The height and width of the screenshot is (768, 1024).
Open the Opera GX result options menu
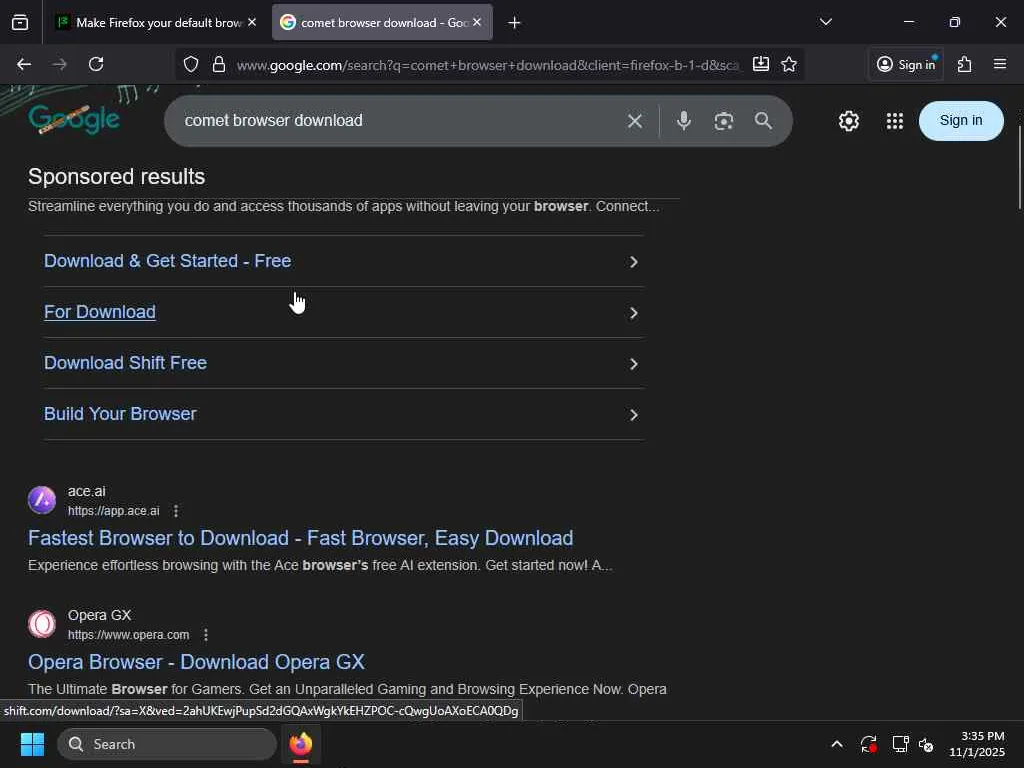tap(206, 635)
